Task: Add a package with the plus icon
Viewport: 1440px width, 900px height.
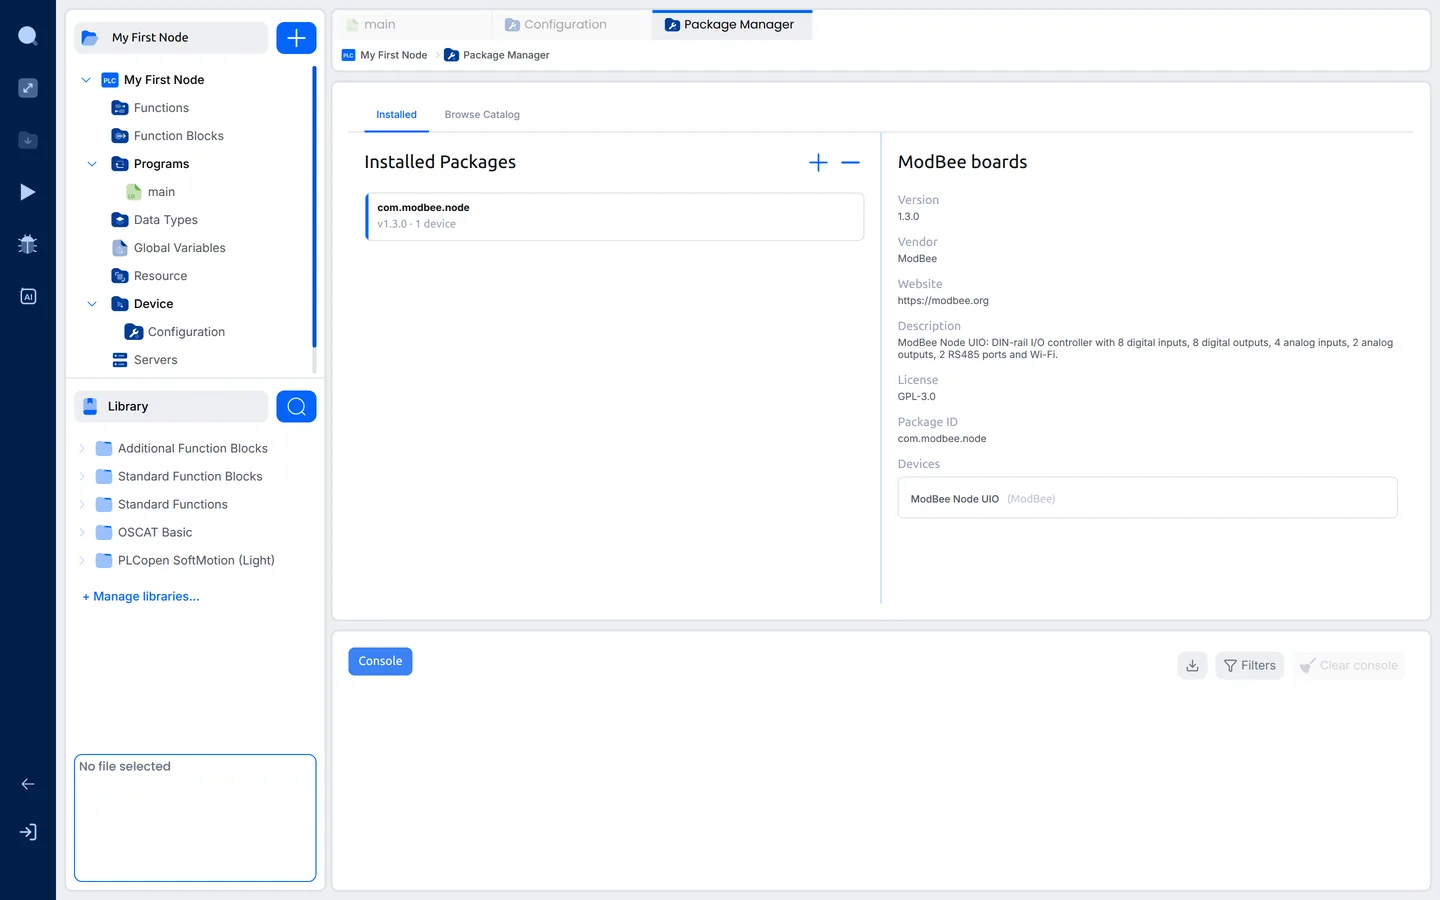Action: point(818,163)
